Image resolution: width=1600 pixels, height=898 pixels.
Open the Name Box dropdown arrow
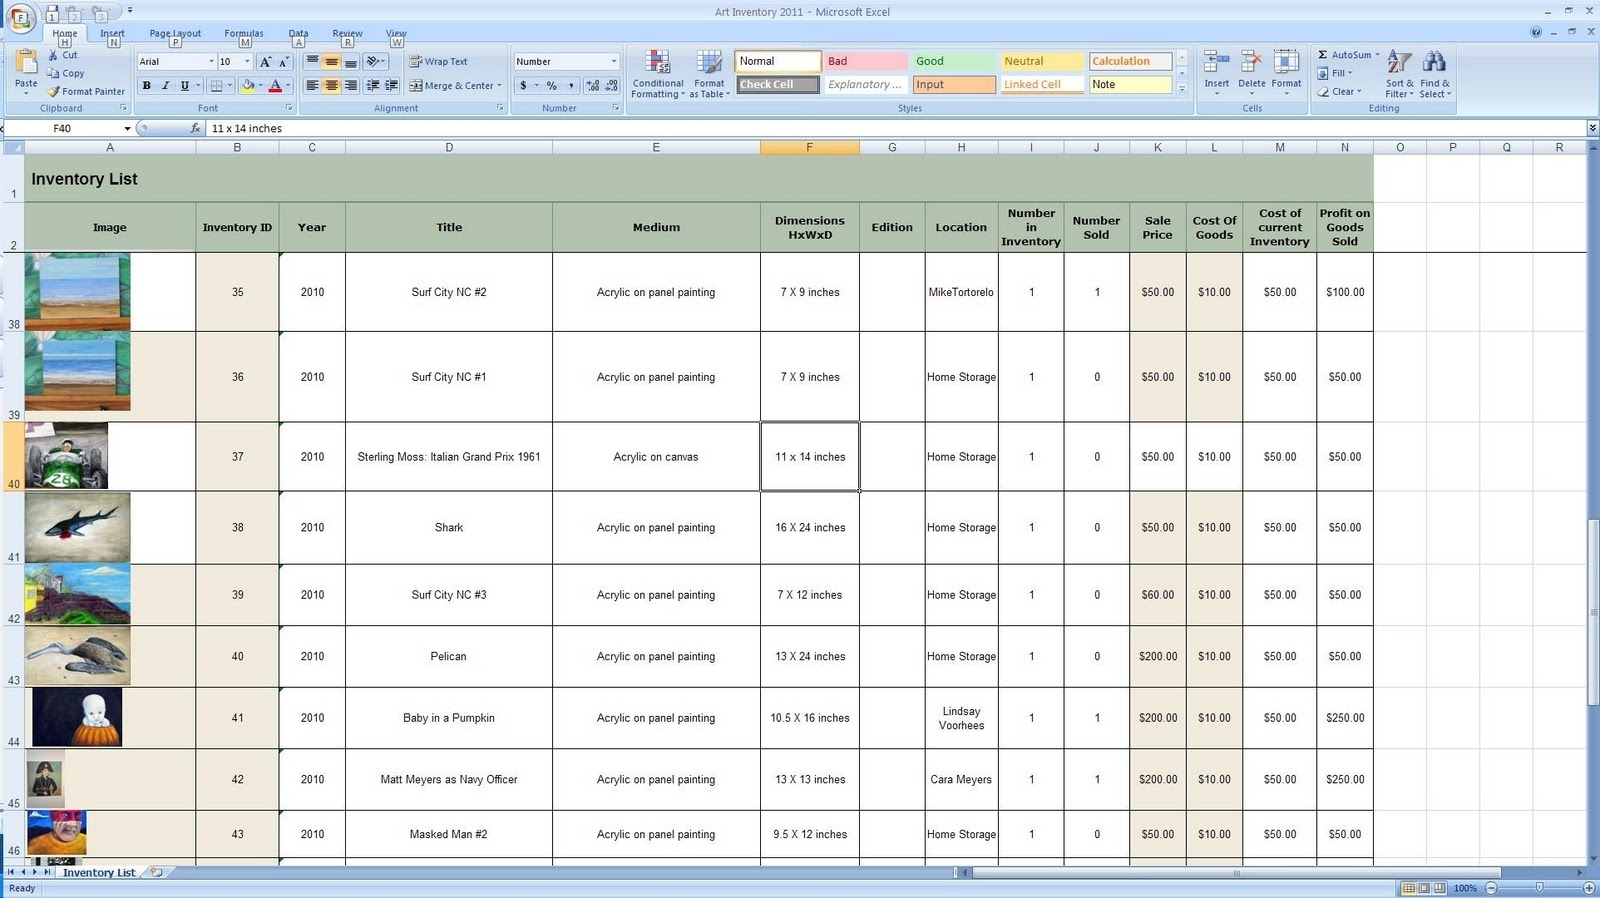127,129
